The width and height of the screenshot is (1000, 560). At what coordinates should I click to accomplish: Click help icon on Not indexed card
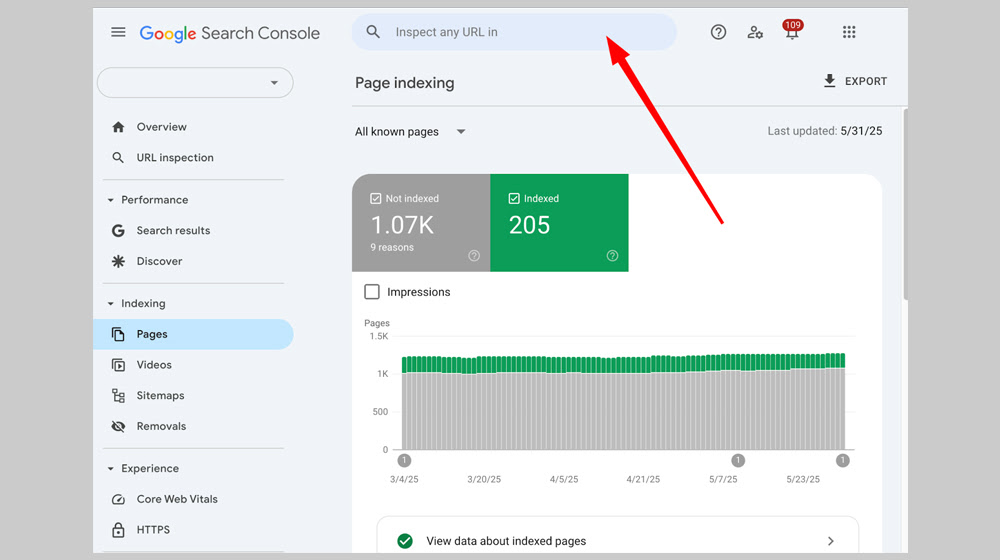pos(474,256)
